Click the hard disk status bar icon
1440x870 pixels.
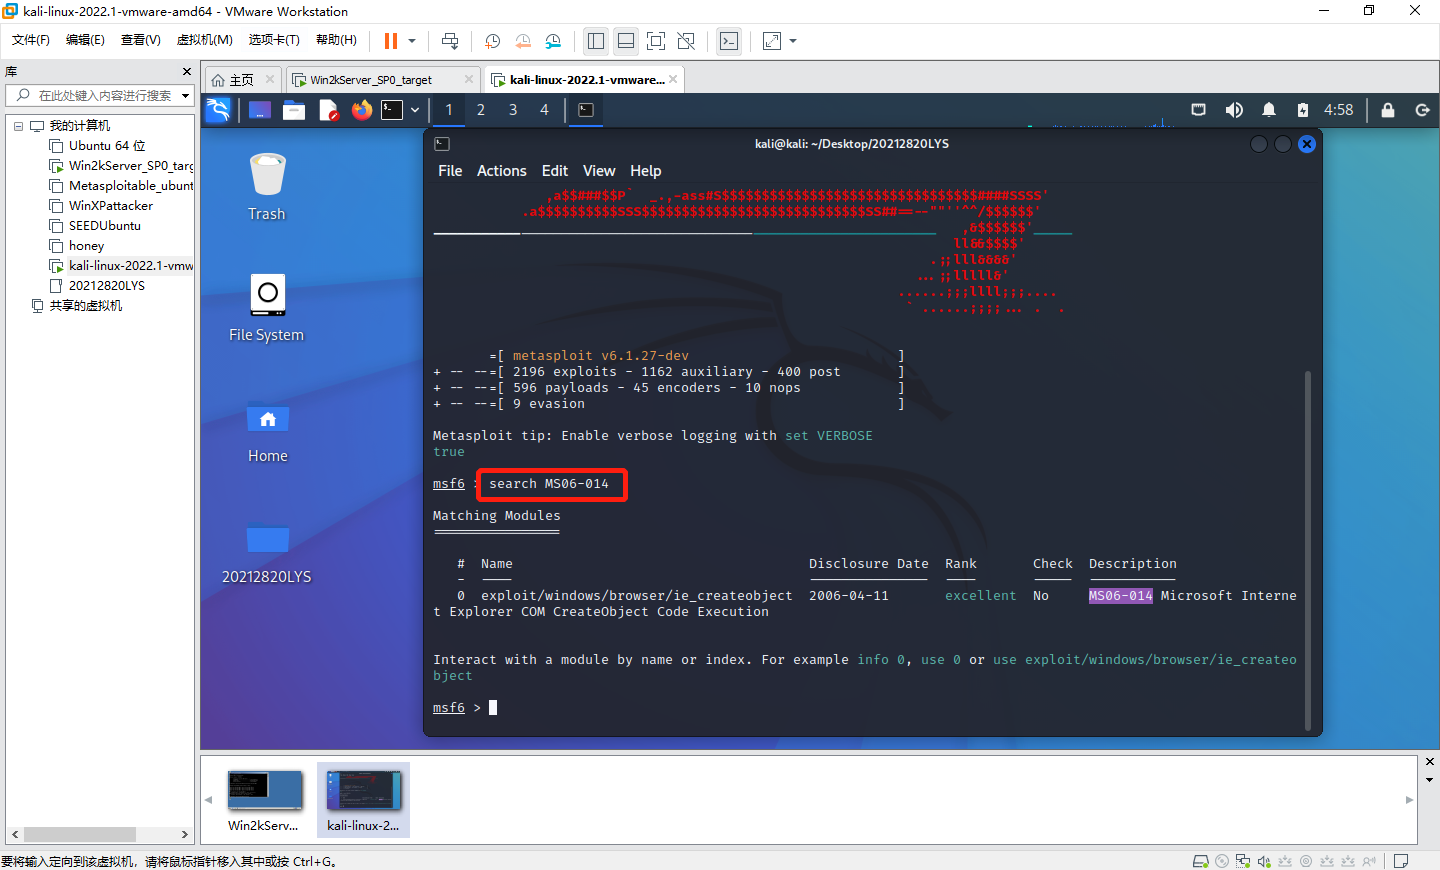(1200, 861)
